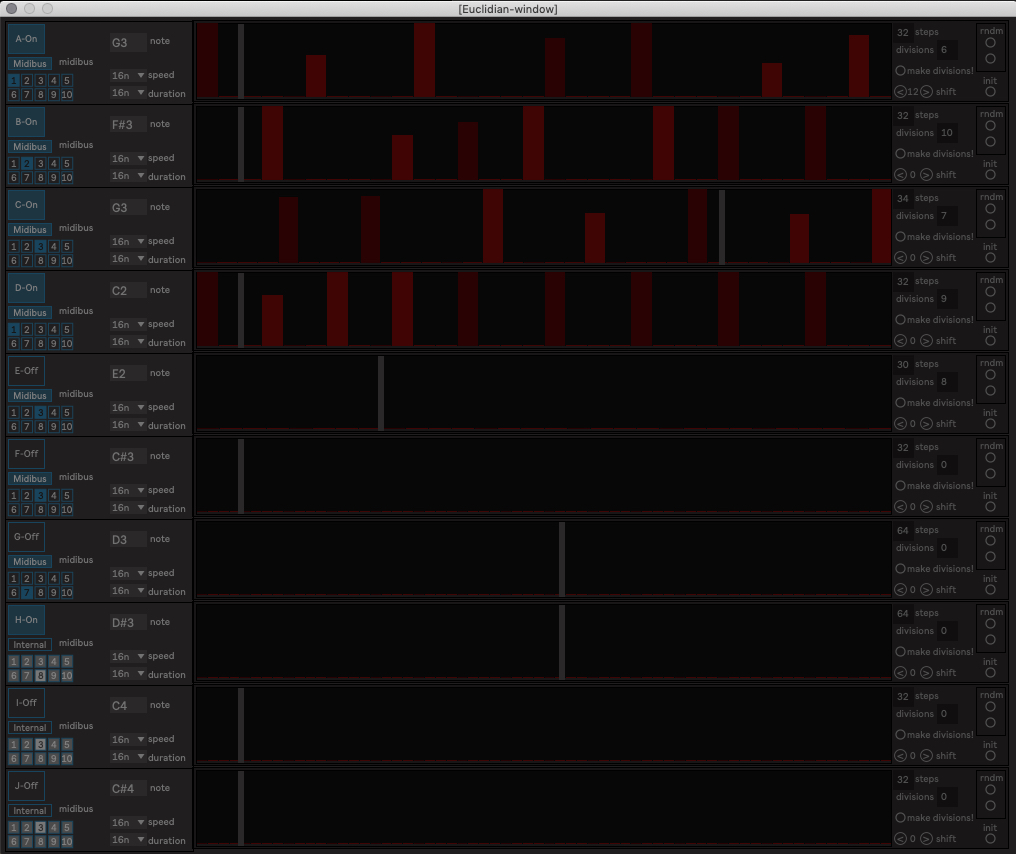Trigger the make divisions! circle in row B

coord(900,154)
